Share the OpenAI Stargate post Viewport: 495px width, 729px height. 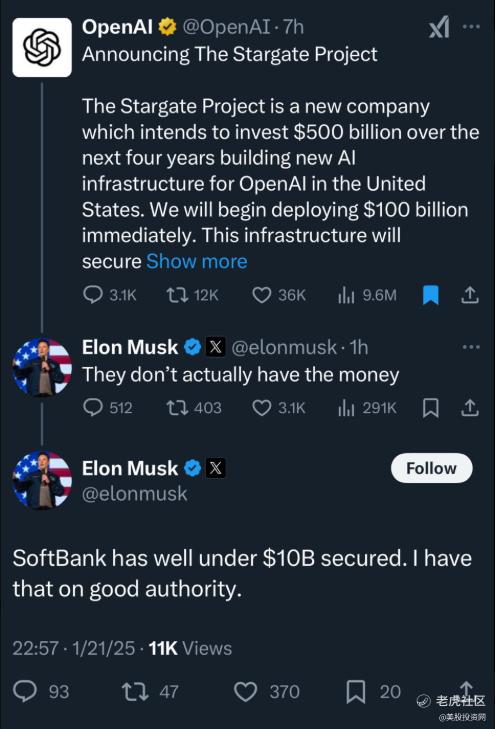470,295
